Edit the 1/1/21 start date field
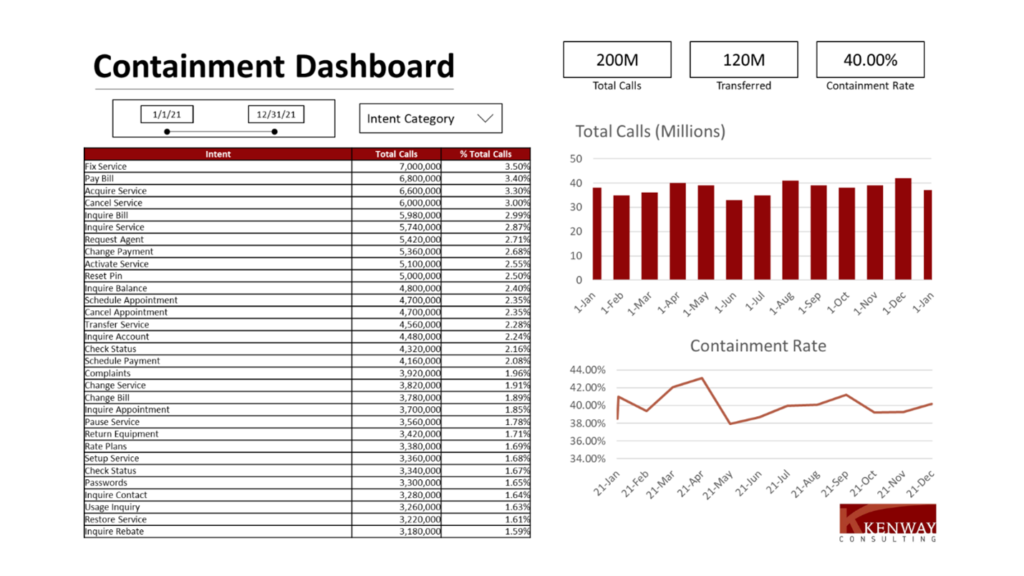The width and height of the screenshot is (1024, 576). (x=167, y=114)
